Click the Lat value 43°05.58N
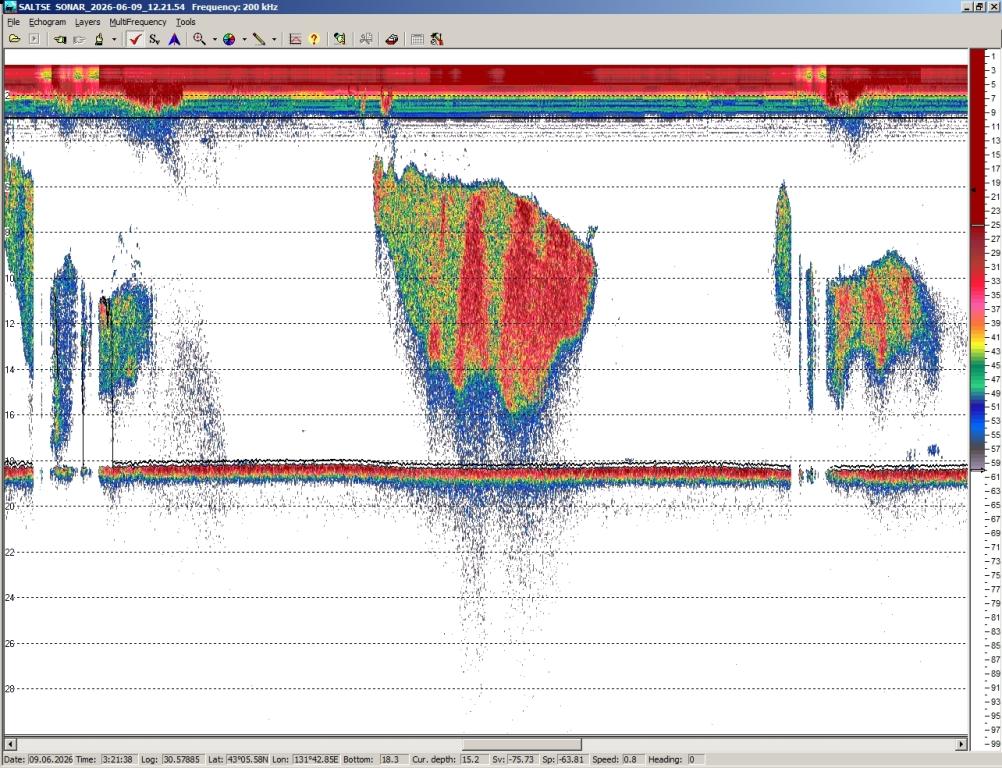The image size is (1002, 768). [247, 760]
